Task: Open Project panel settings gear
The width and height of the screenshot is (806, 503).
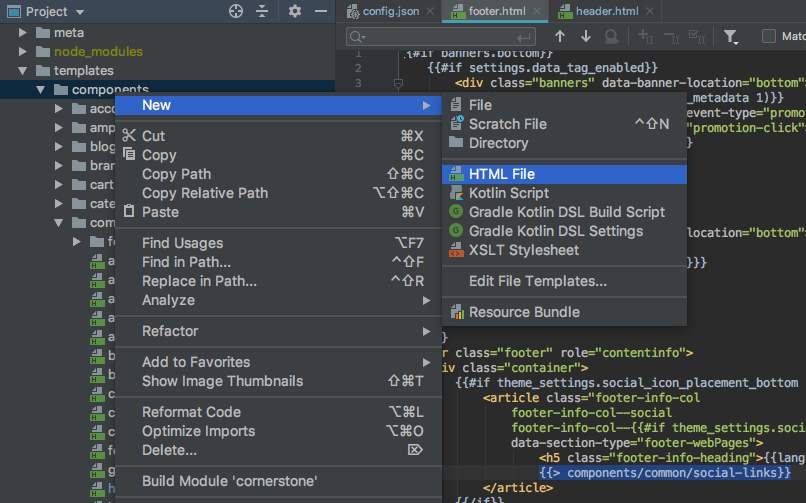Action: click(295, 11)
